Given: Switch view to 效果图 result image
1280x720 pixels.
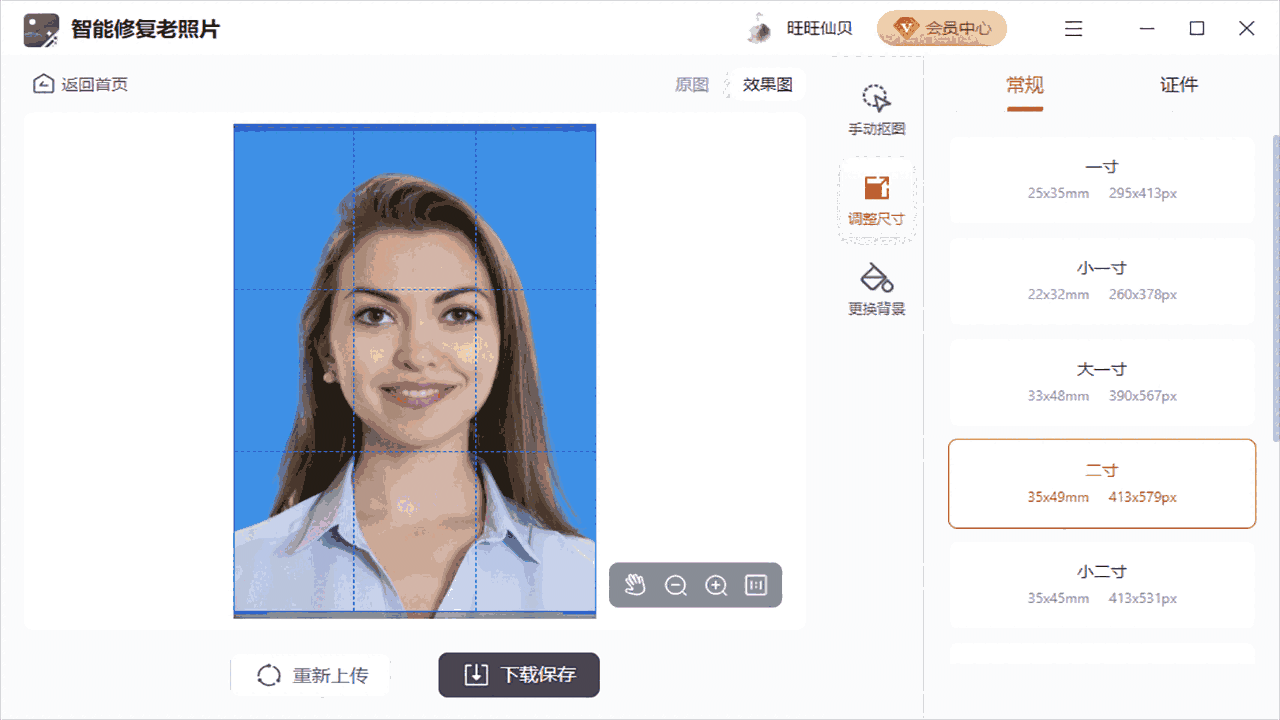Looking at the screenshot, I should click(765, 84).
